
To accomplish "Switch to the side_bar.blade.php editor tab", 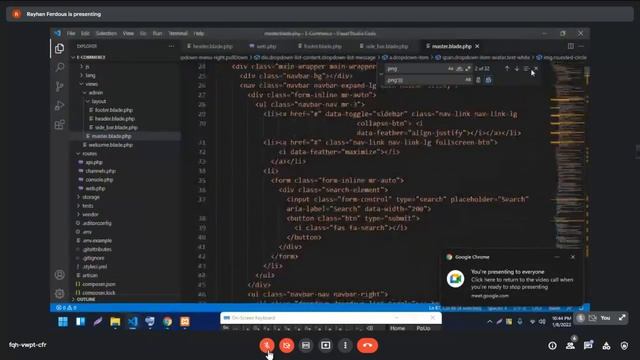I will pos(384,47).
